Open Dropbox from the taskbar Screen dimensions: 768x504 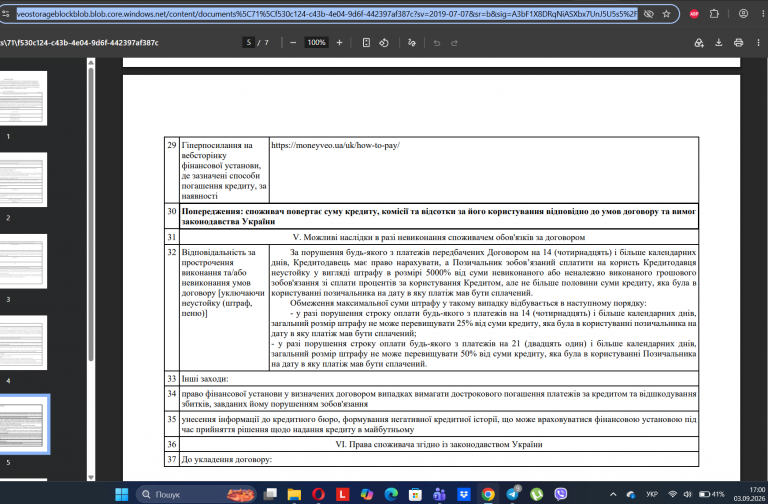click(463, 494)
